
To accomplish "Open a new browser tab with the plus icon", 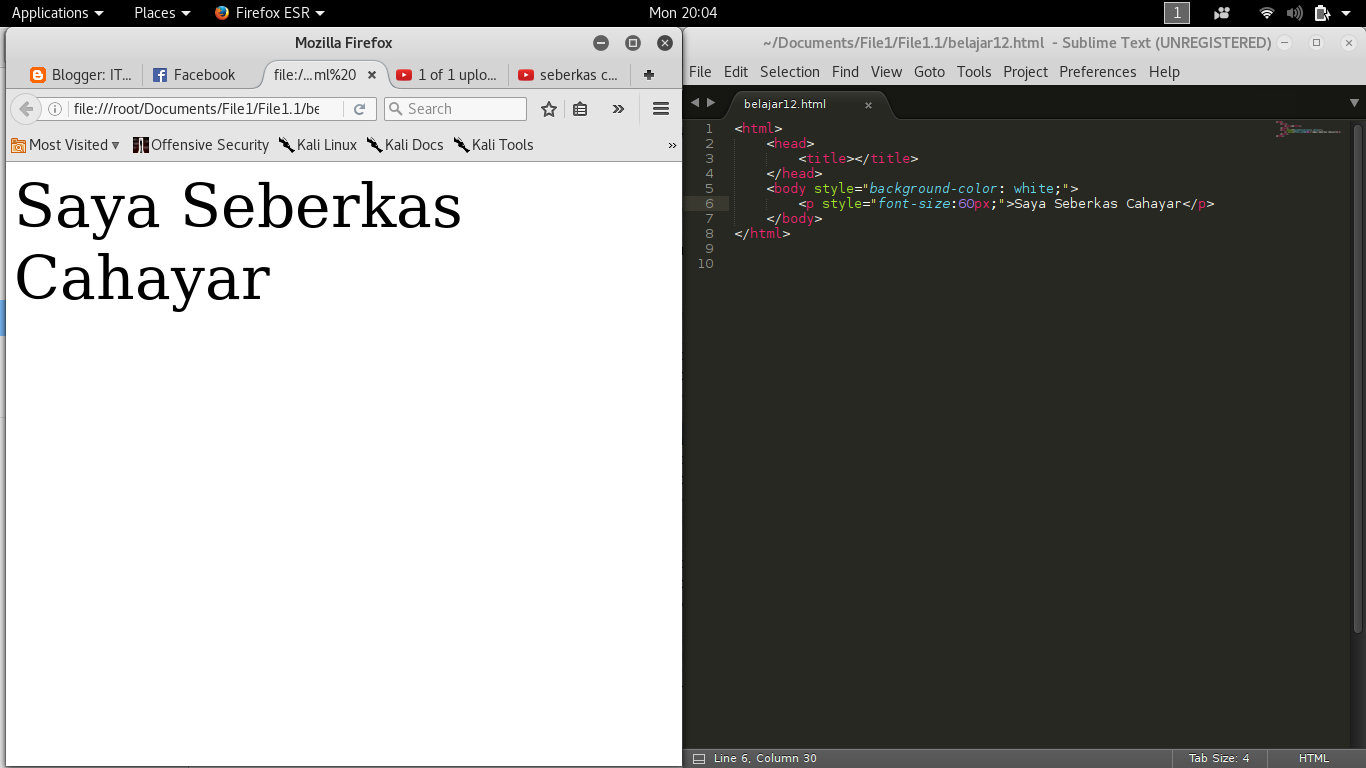I will click(648, 74).
